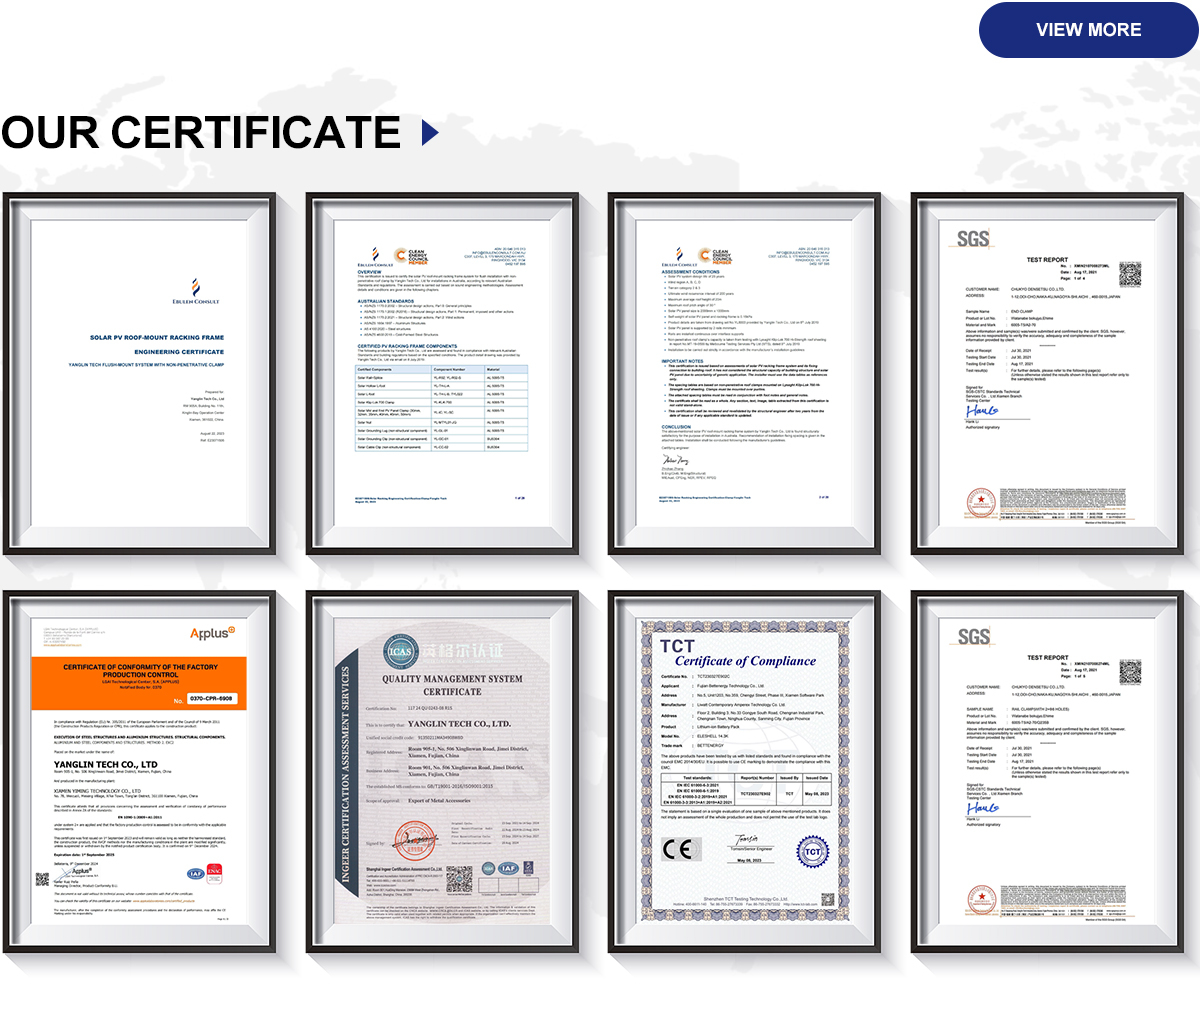The height and width of the screenshot is (1024, 1200).
Task: Click the TCT logo text
Action: (x=677, y=646)
